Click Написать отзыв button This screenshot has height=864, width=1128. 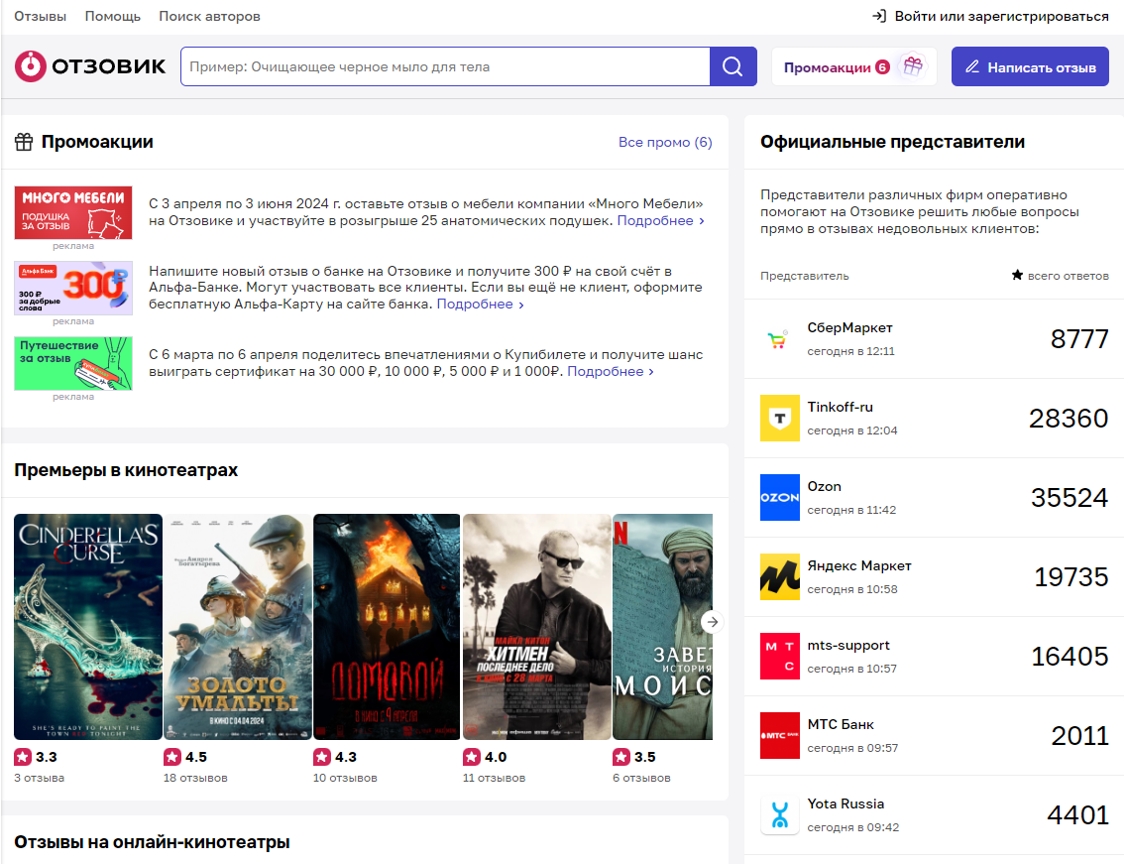coord(1030,67)
